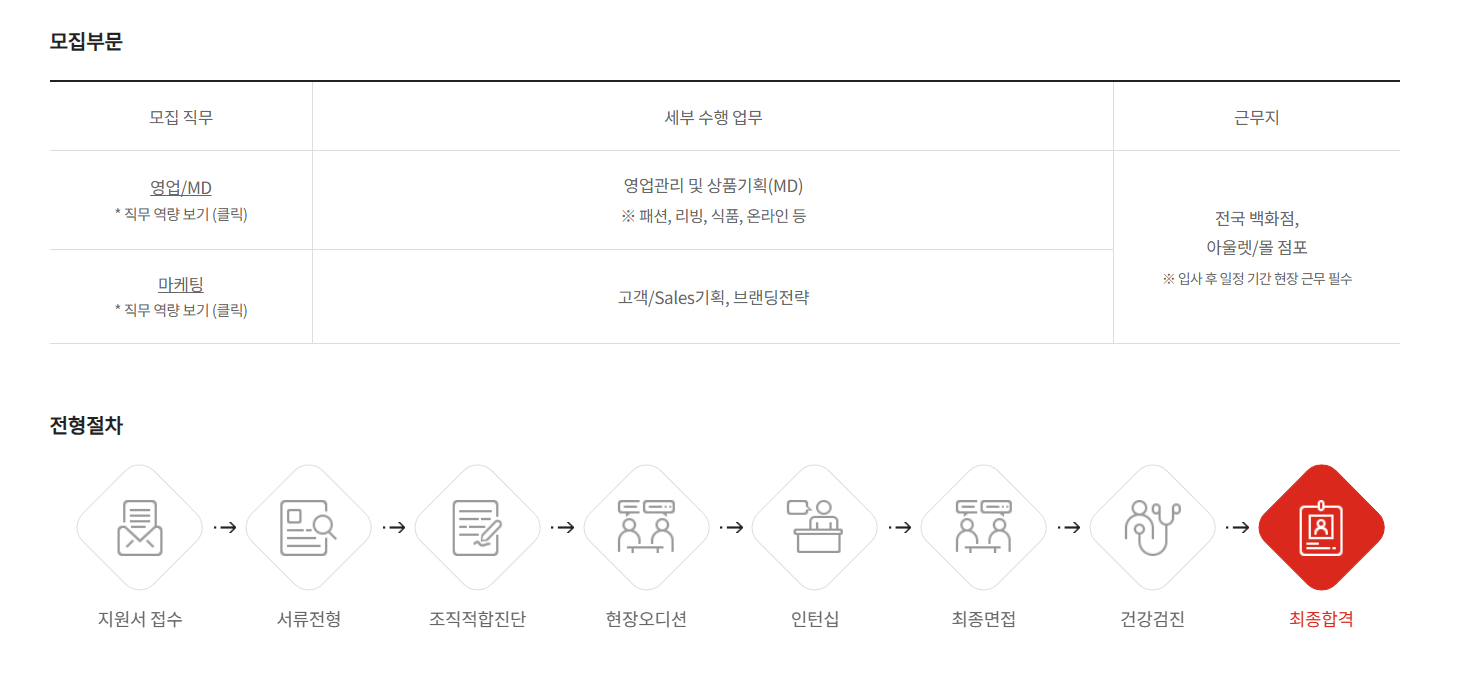
Task: Click the 근무지 column header
Action: tap(1257, 117)
